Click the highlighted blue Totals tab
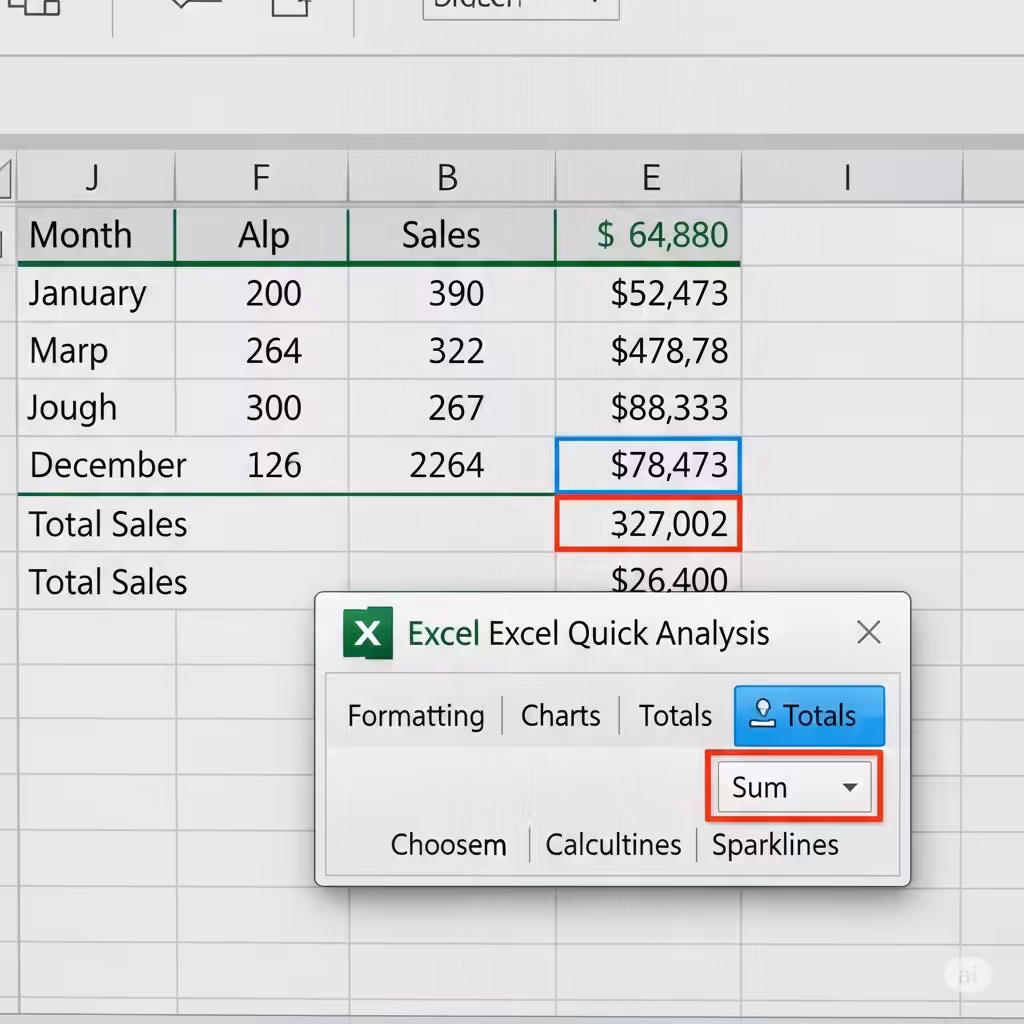 (x=809, y=716)
